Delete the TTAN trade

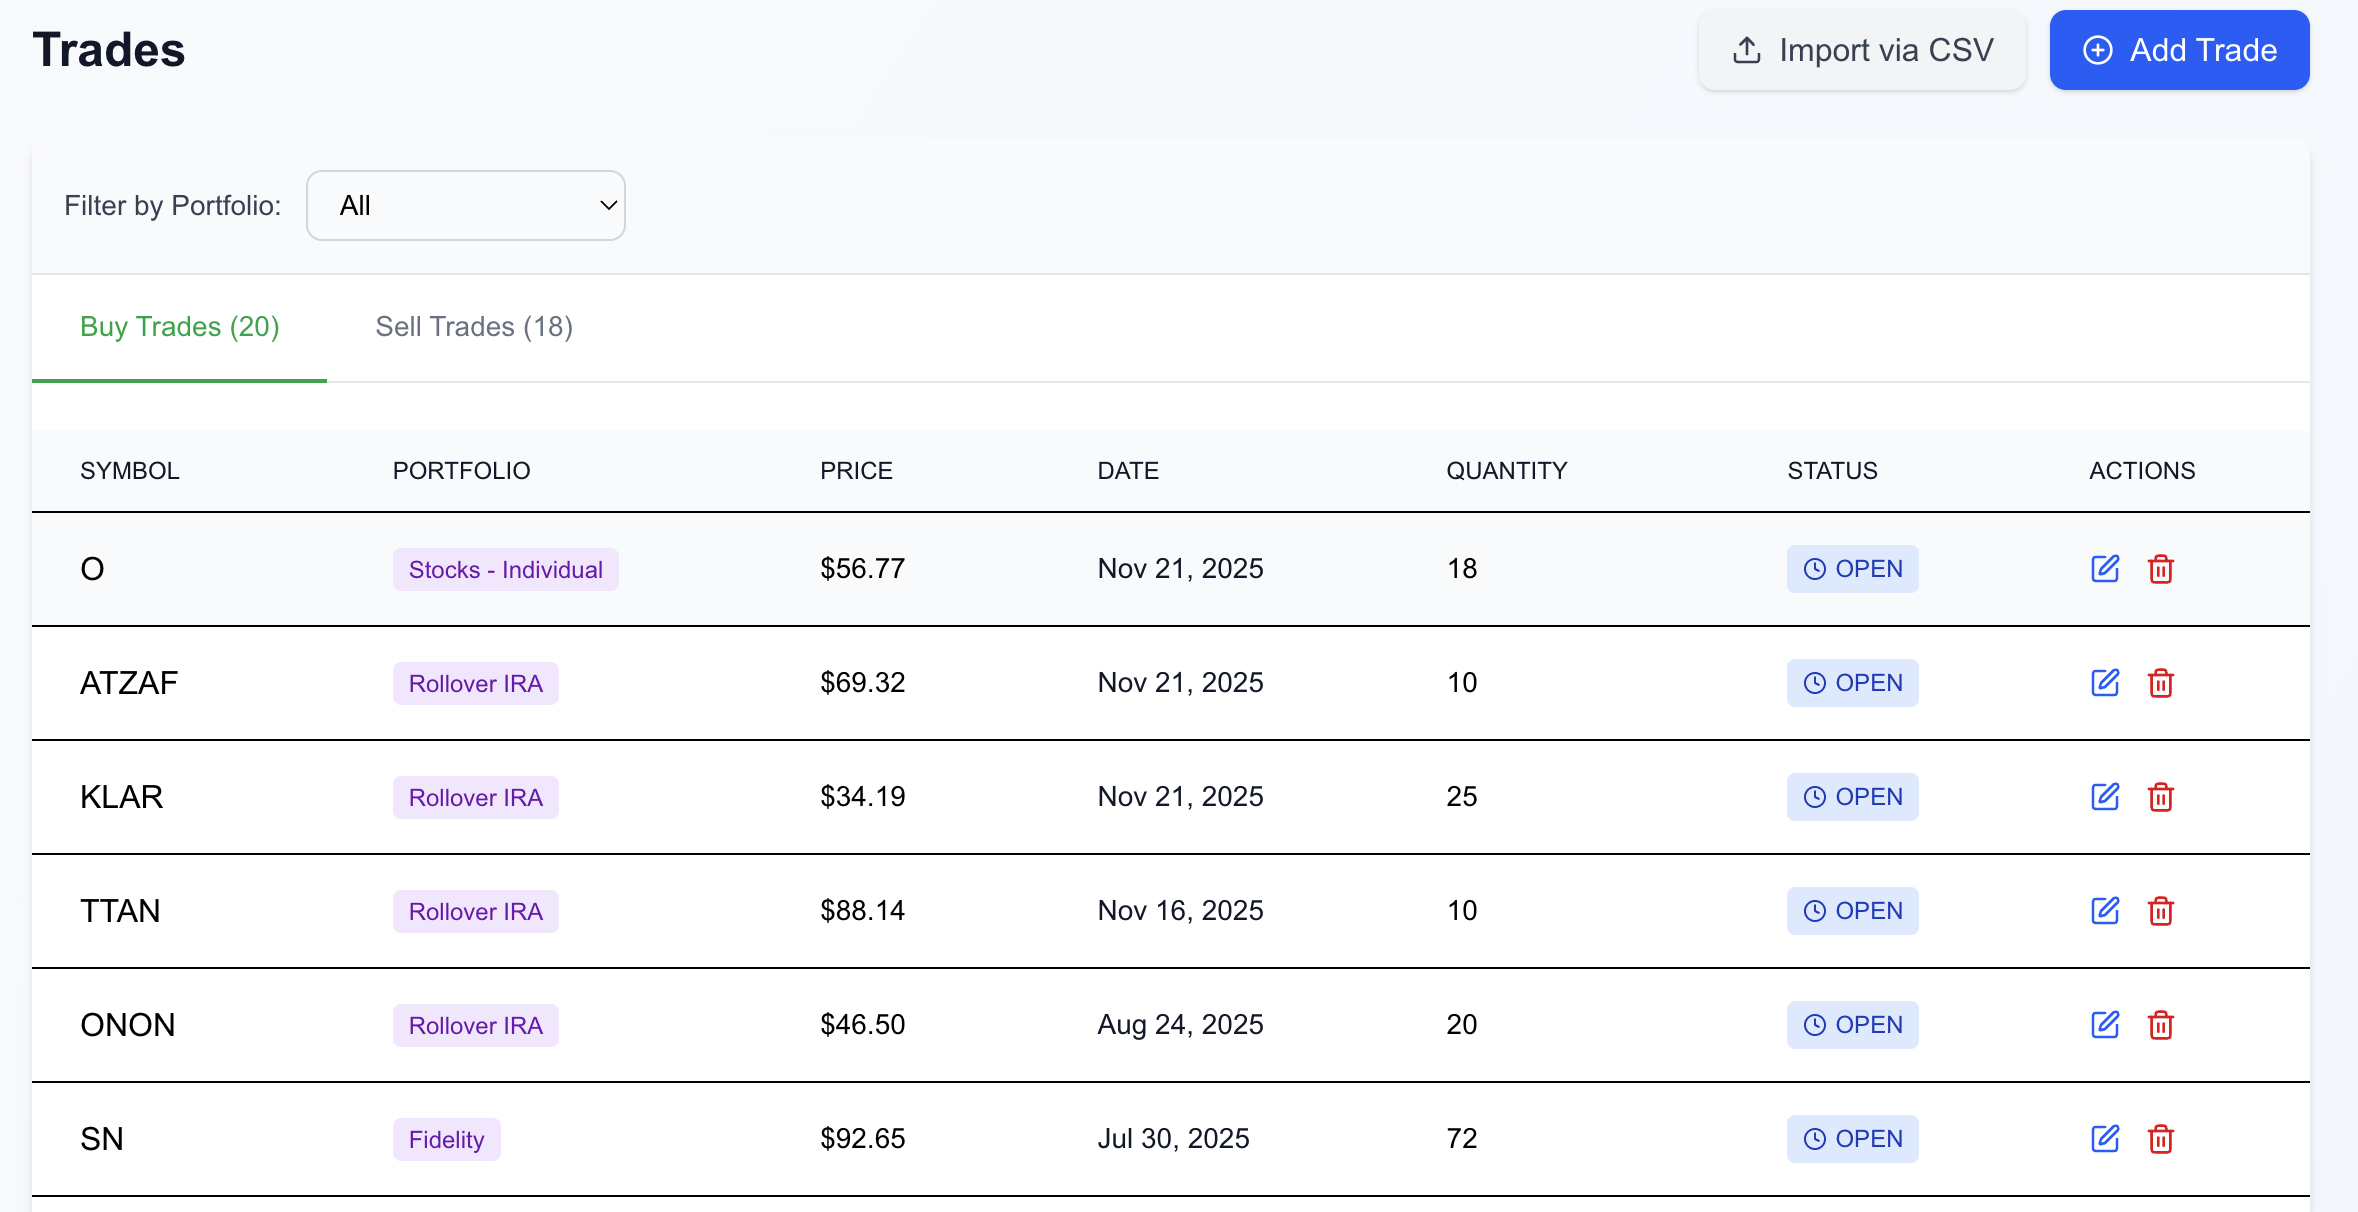pyautogui.click(x=2160, y=910)
